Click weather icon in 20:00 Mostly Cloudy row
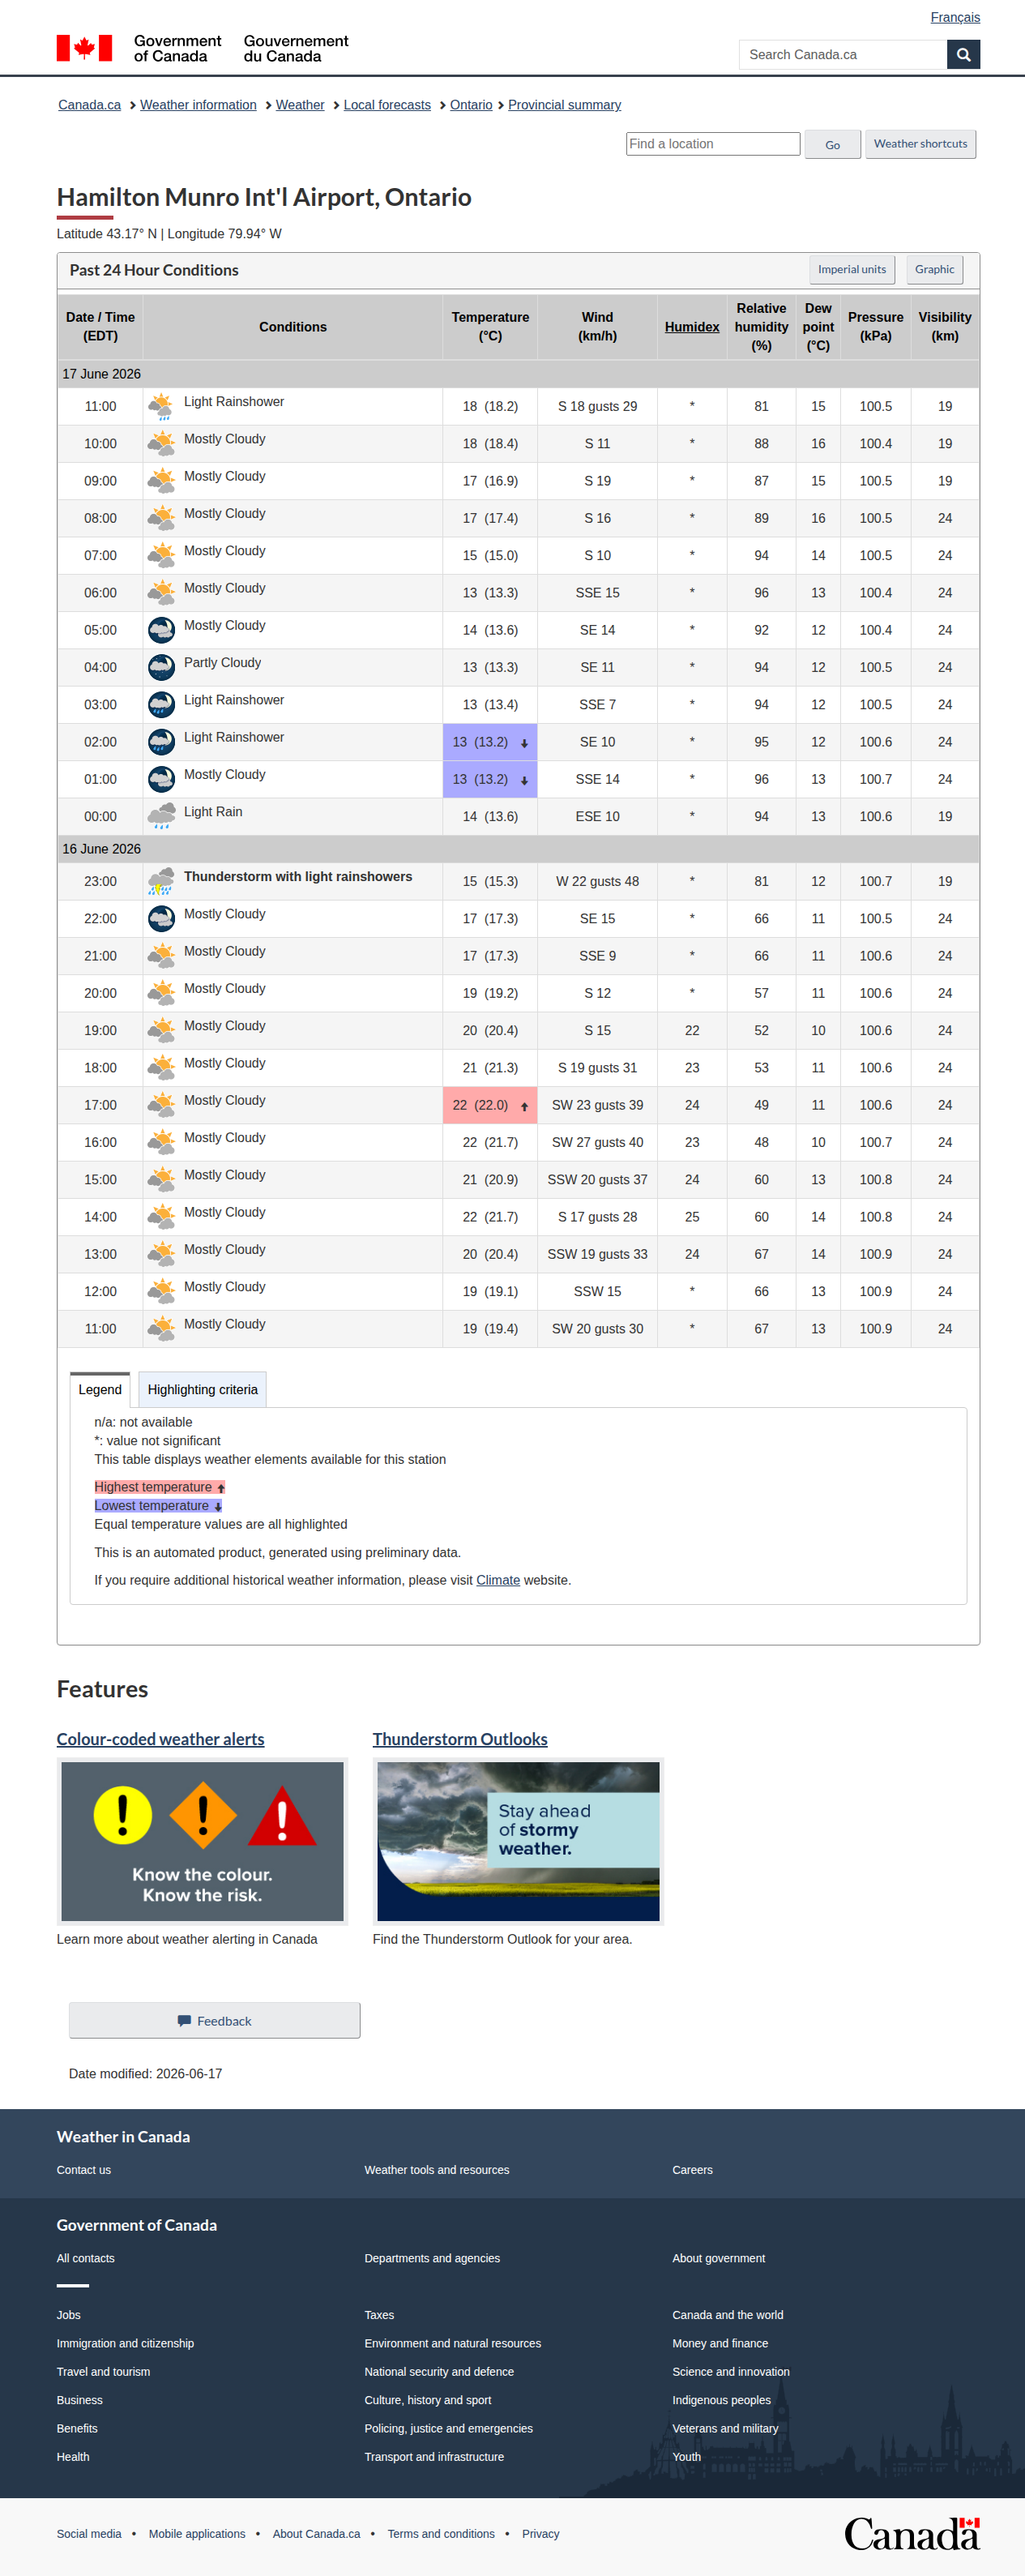The image size is (1025, 2576). pyautogui.click(x=161, y=993)
